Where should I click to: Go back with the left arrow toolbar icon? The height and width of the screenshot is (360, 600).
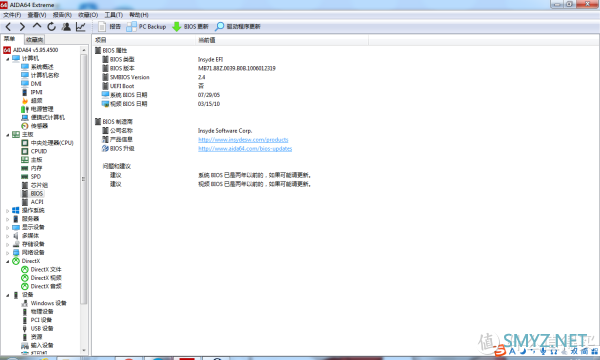click(8, 26)
